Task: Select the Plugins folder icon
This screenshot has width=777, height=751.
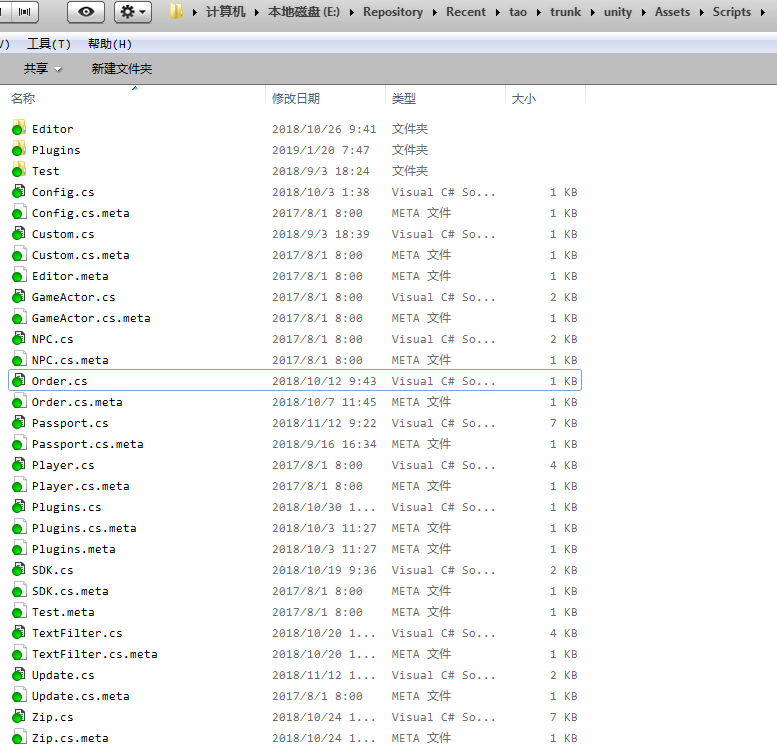Action: point(18,149)
